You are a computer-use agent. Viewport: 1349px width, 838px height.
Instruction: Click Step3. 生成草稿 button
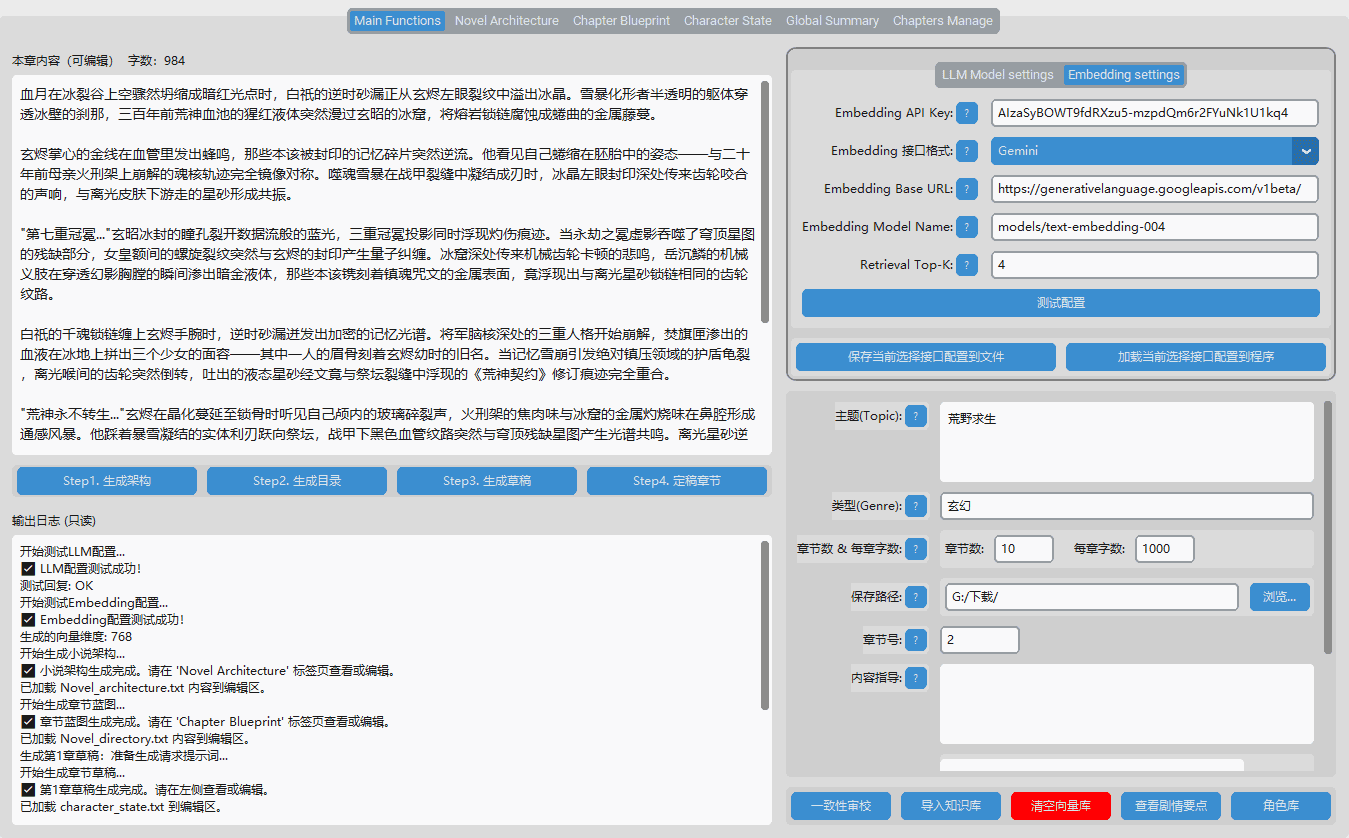pos(486,481)
